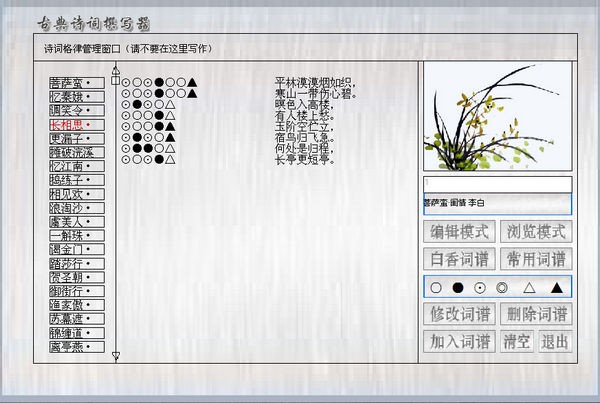Select the red highlighted 长相思 entry
Viewport: 600px width, 403px height.
click(x=77, y=125)
